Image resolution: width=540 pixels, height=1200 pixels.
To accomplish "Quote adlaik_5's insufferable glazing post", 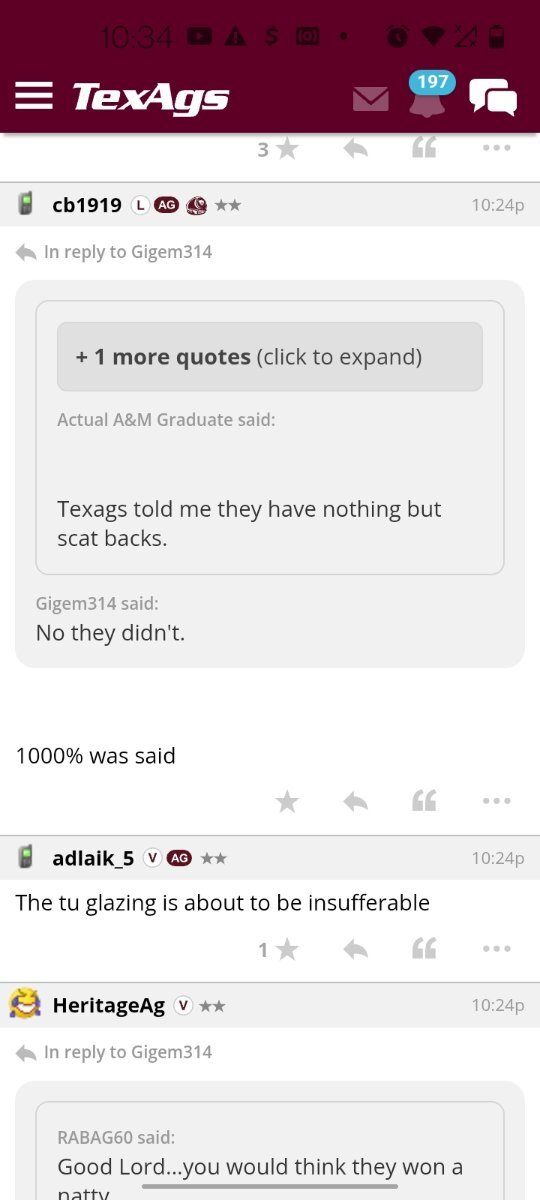I will (x=424, y=949).
